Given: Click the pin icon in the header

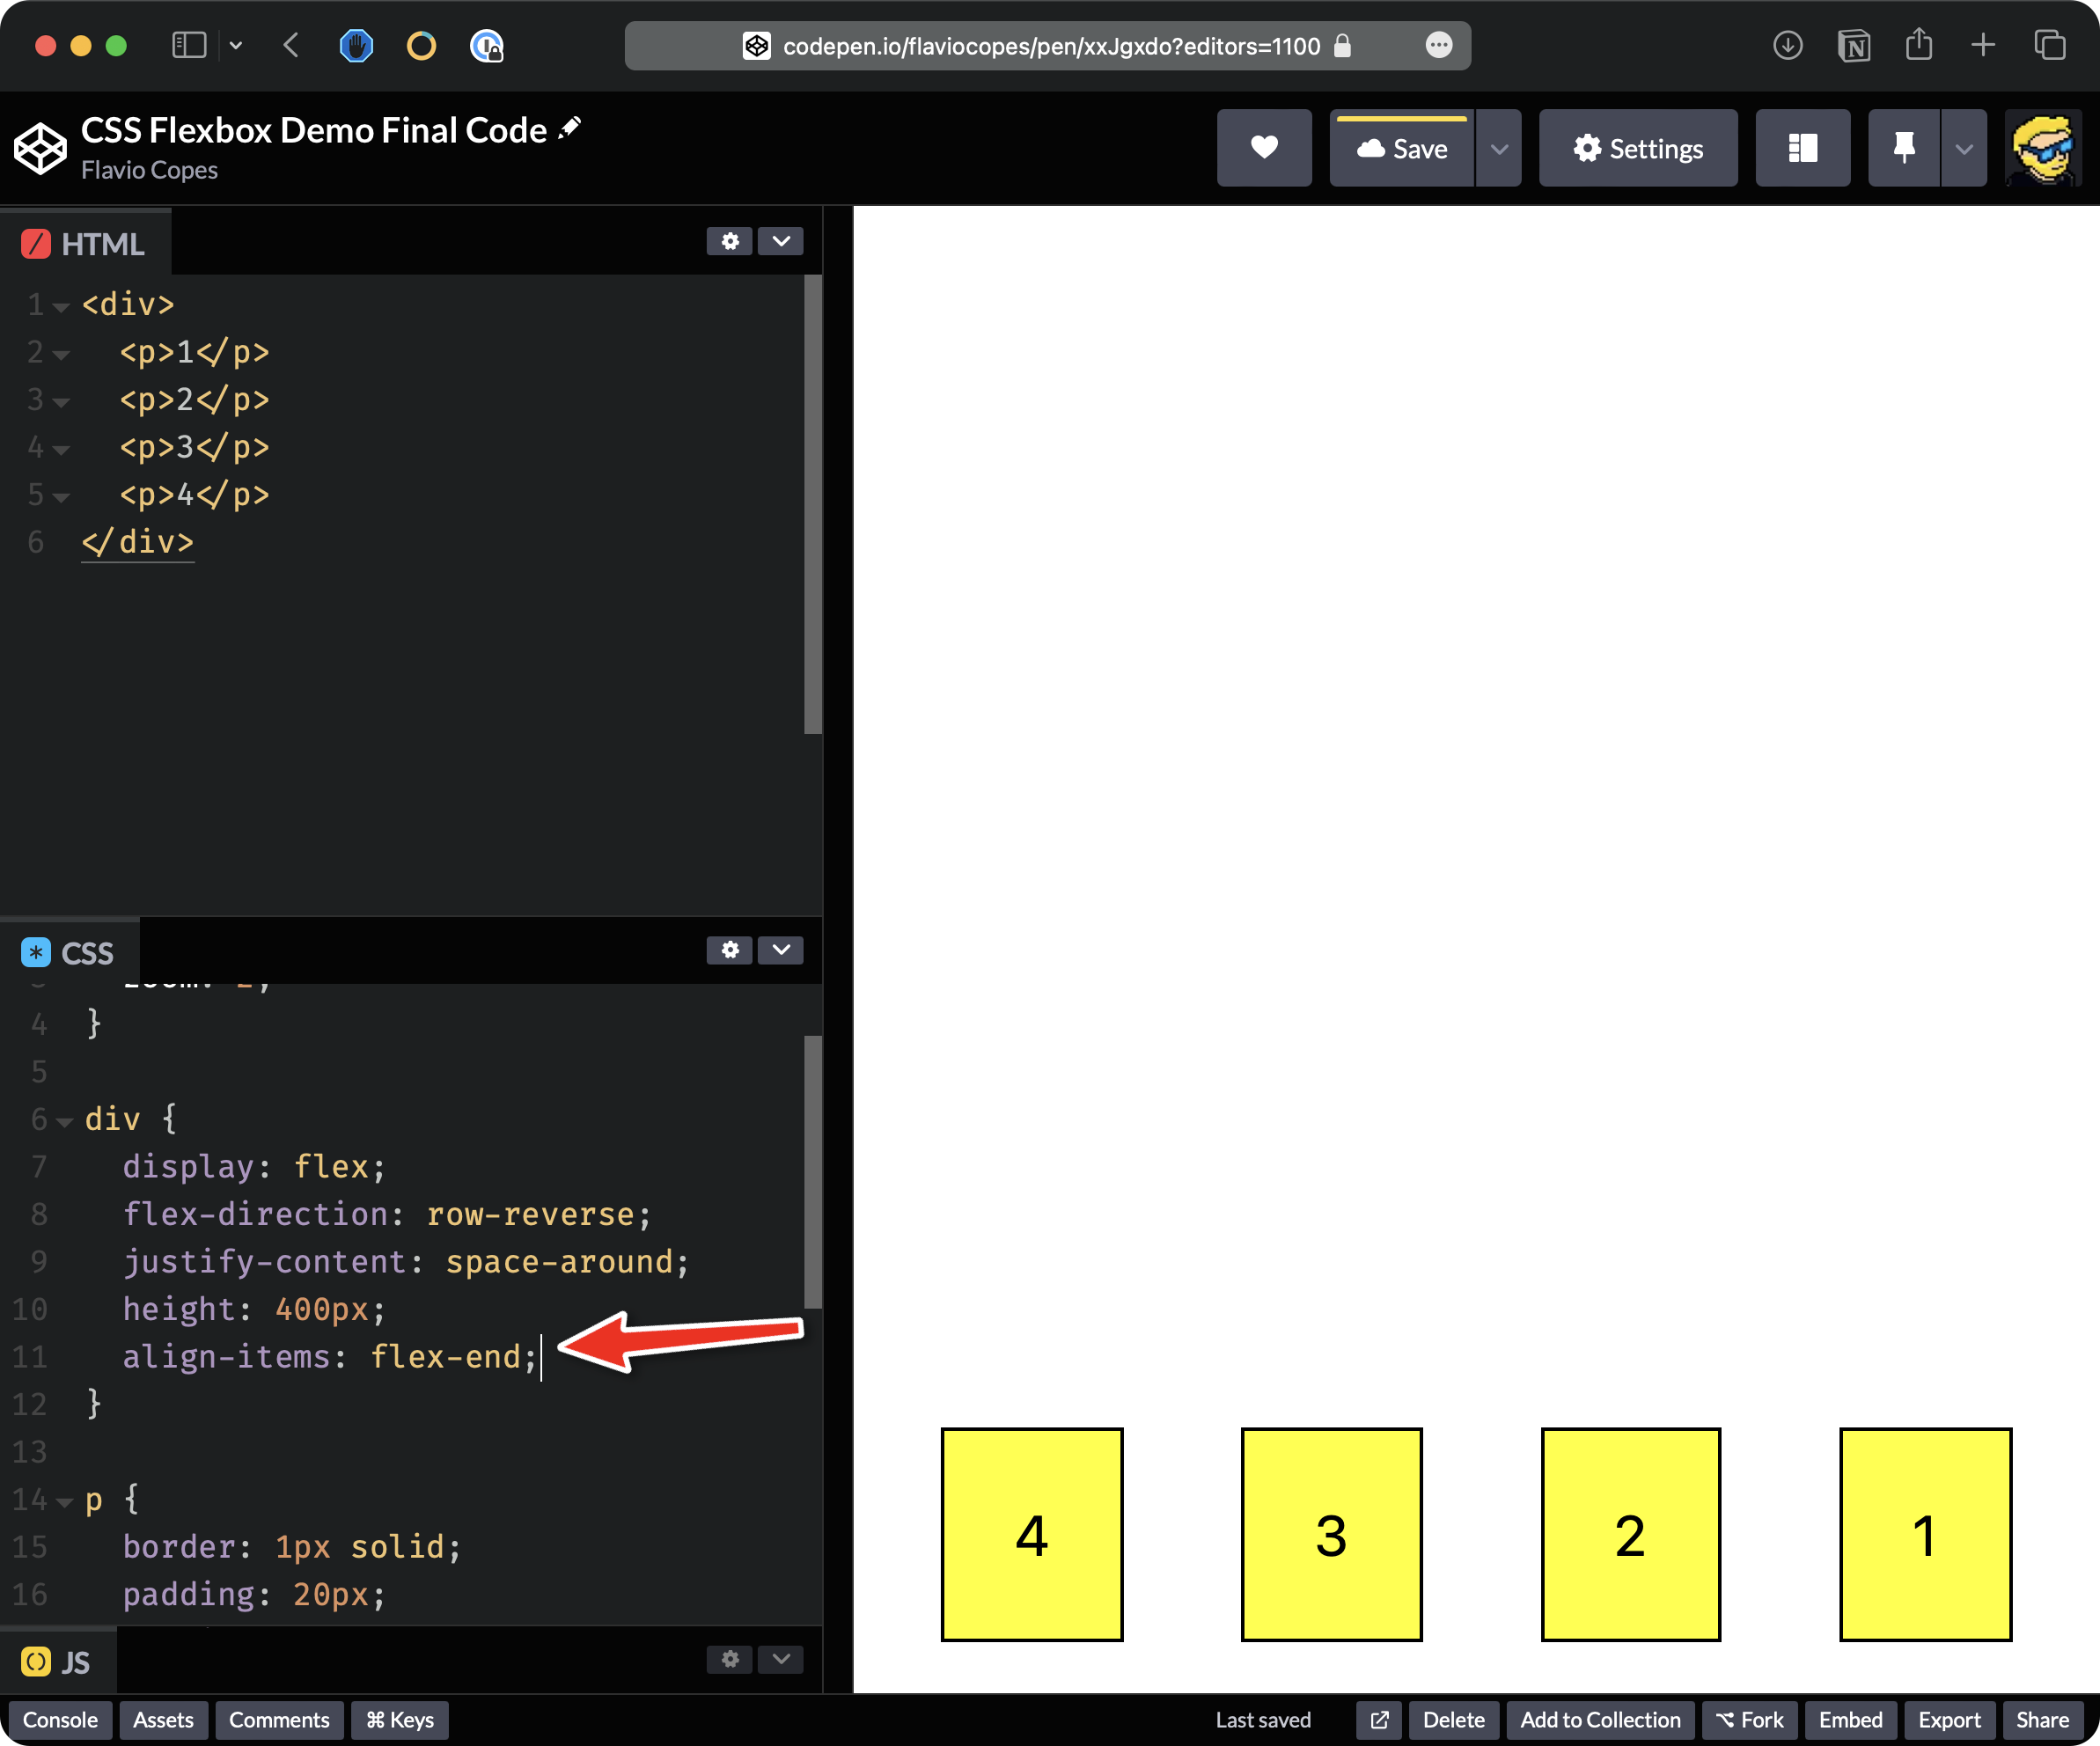Looking at the screenshot, I should 1903,148.
